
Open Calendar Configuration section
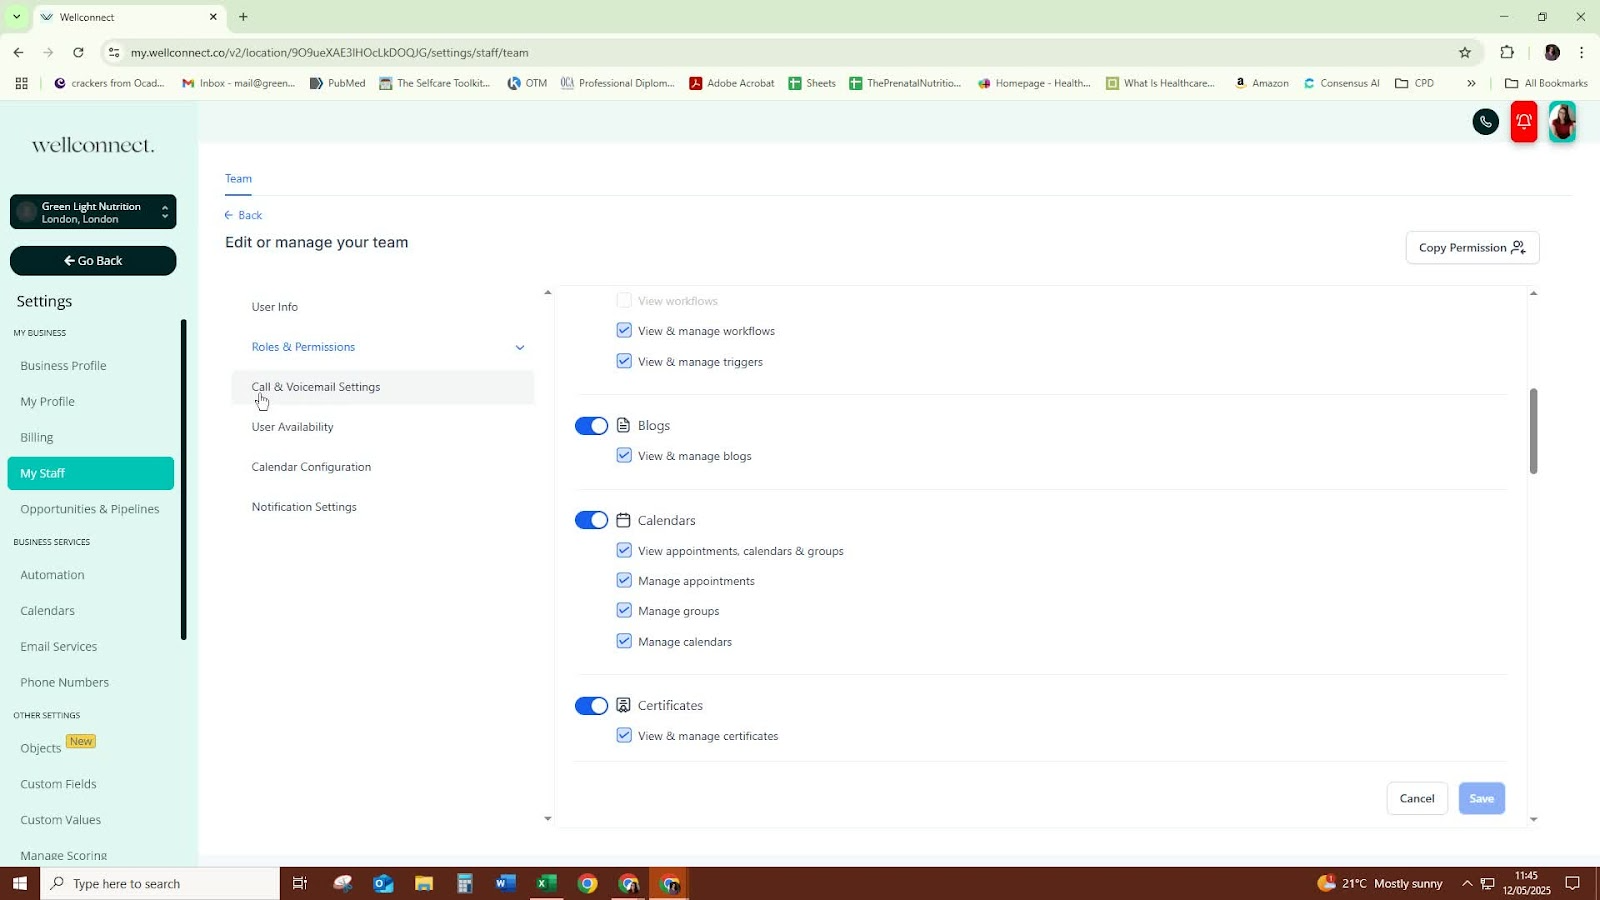[311, 467]
